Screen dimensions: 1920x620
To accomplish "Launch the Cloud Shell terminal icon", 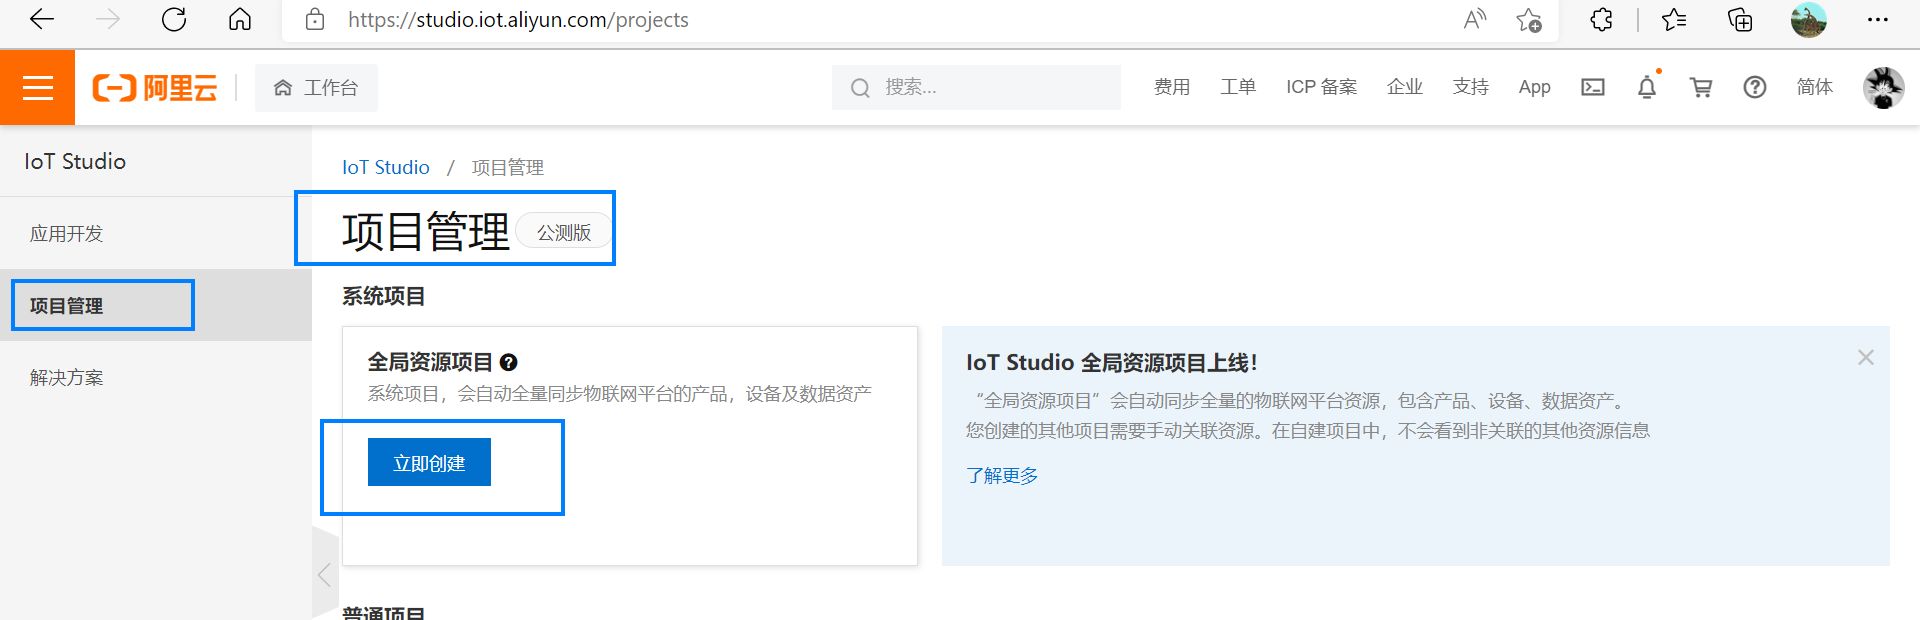I will coord(1593,87).
